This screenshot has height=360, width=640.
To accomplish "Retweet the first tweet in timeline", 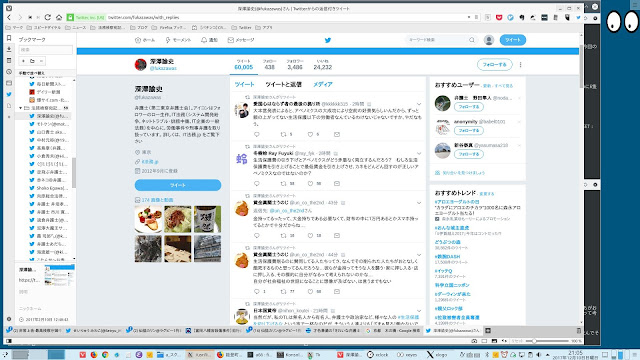I will pyautogui.click(x=283, y=134).
